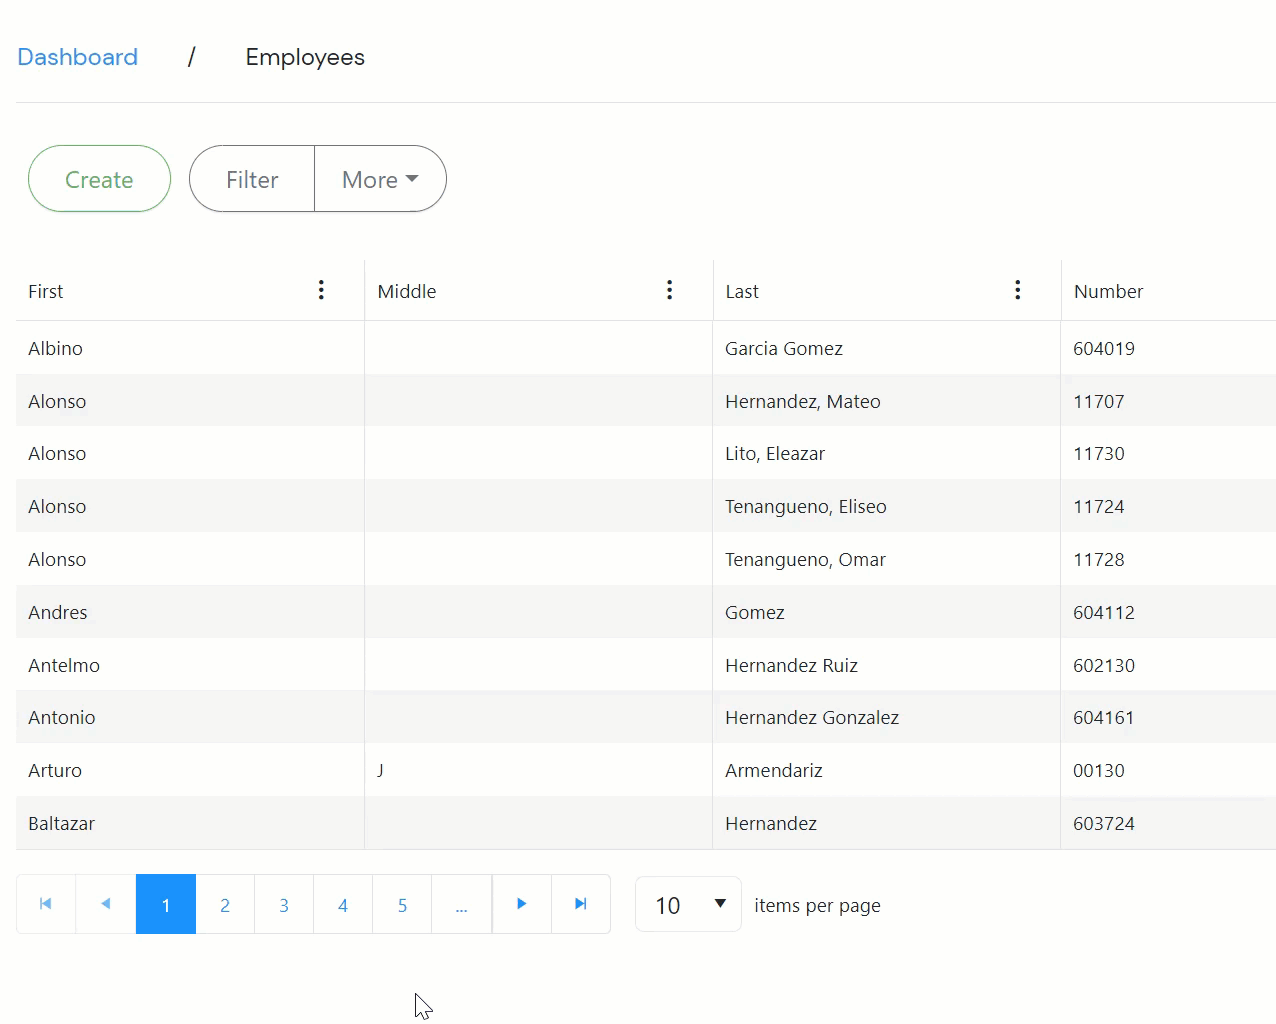Go to the next page arrow
This screenshot has width=1276, height=1024.
pyautogui.click(x=521, y=904)
